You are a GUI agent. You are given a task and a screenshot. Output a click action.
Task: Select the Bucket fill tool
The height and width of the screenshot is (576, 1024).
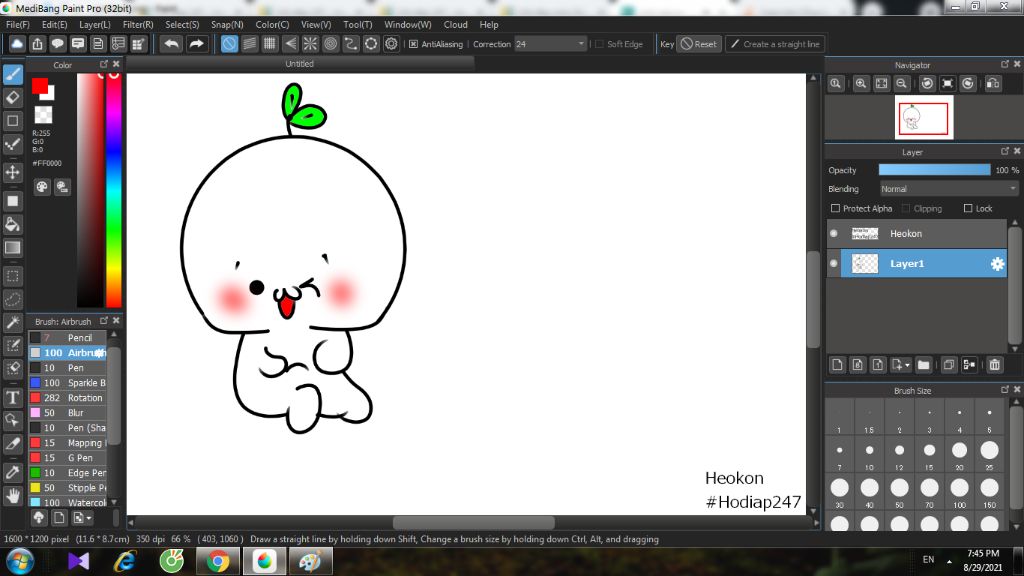[x=12, y=225]
